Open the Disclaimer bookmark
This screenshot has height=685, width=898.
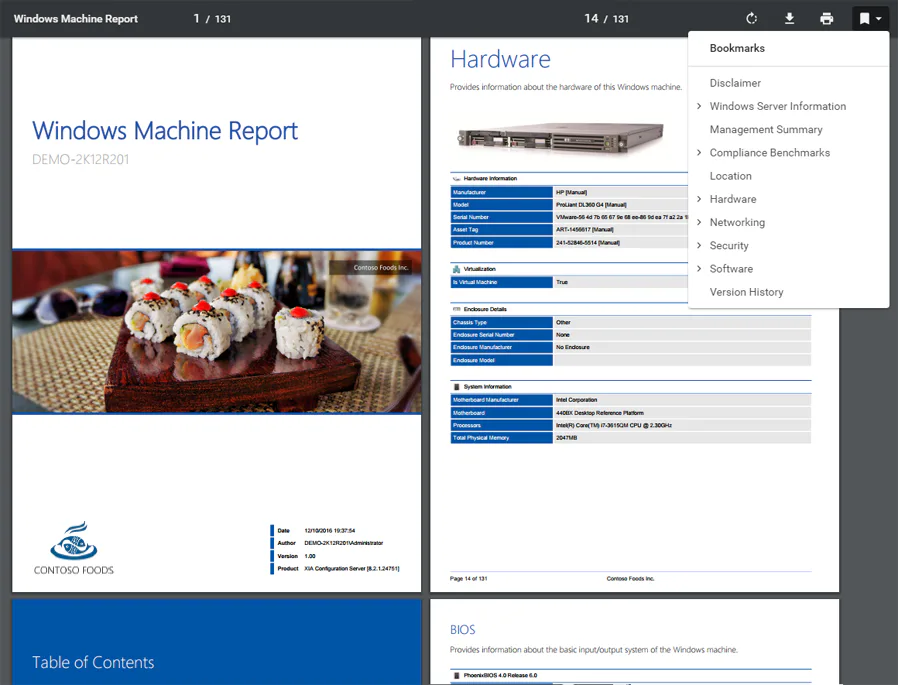735,83
